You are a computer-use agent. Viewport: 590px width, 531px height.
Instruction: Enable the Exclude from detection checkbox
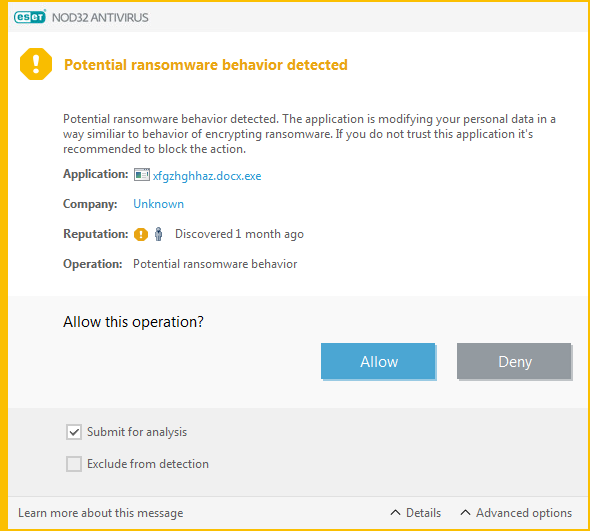pyautogui.click(x=74, y=464)
